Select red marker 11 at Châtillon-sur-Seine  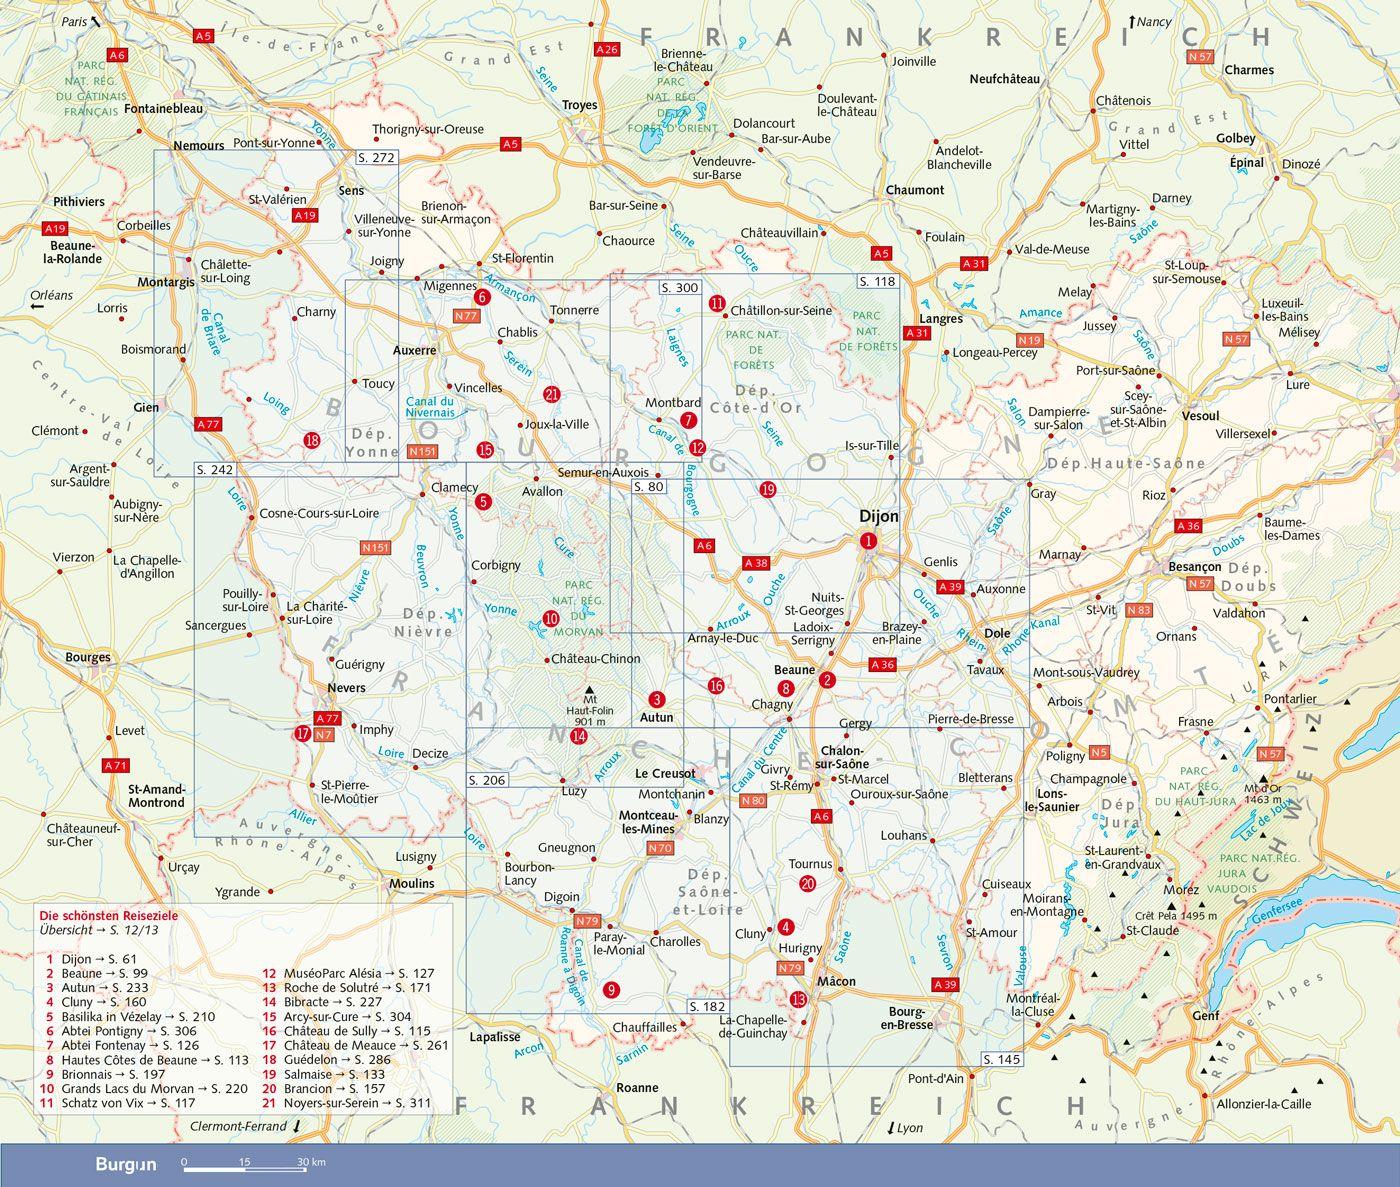pyautogui.click(x=716, y=303)
